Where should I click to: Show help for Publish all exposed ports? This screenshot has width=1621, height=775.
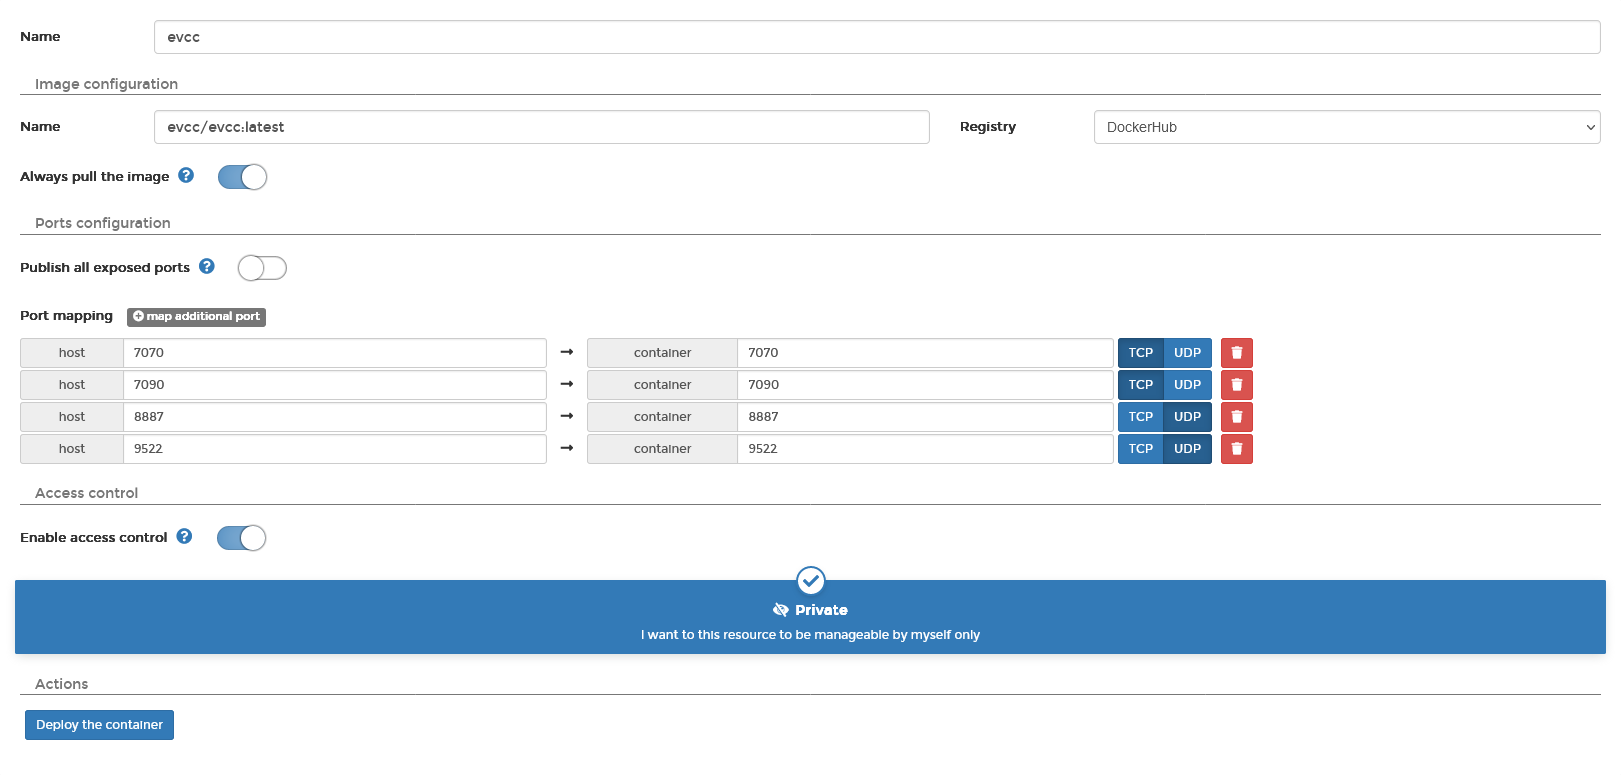(207, 267)
